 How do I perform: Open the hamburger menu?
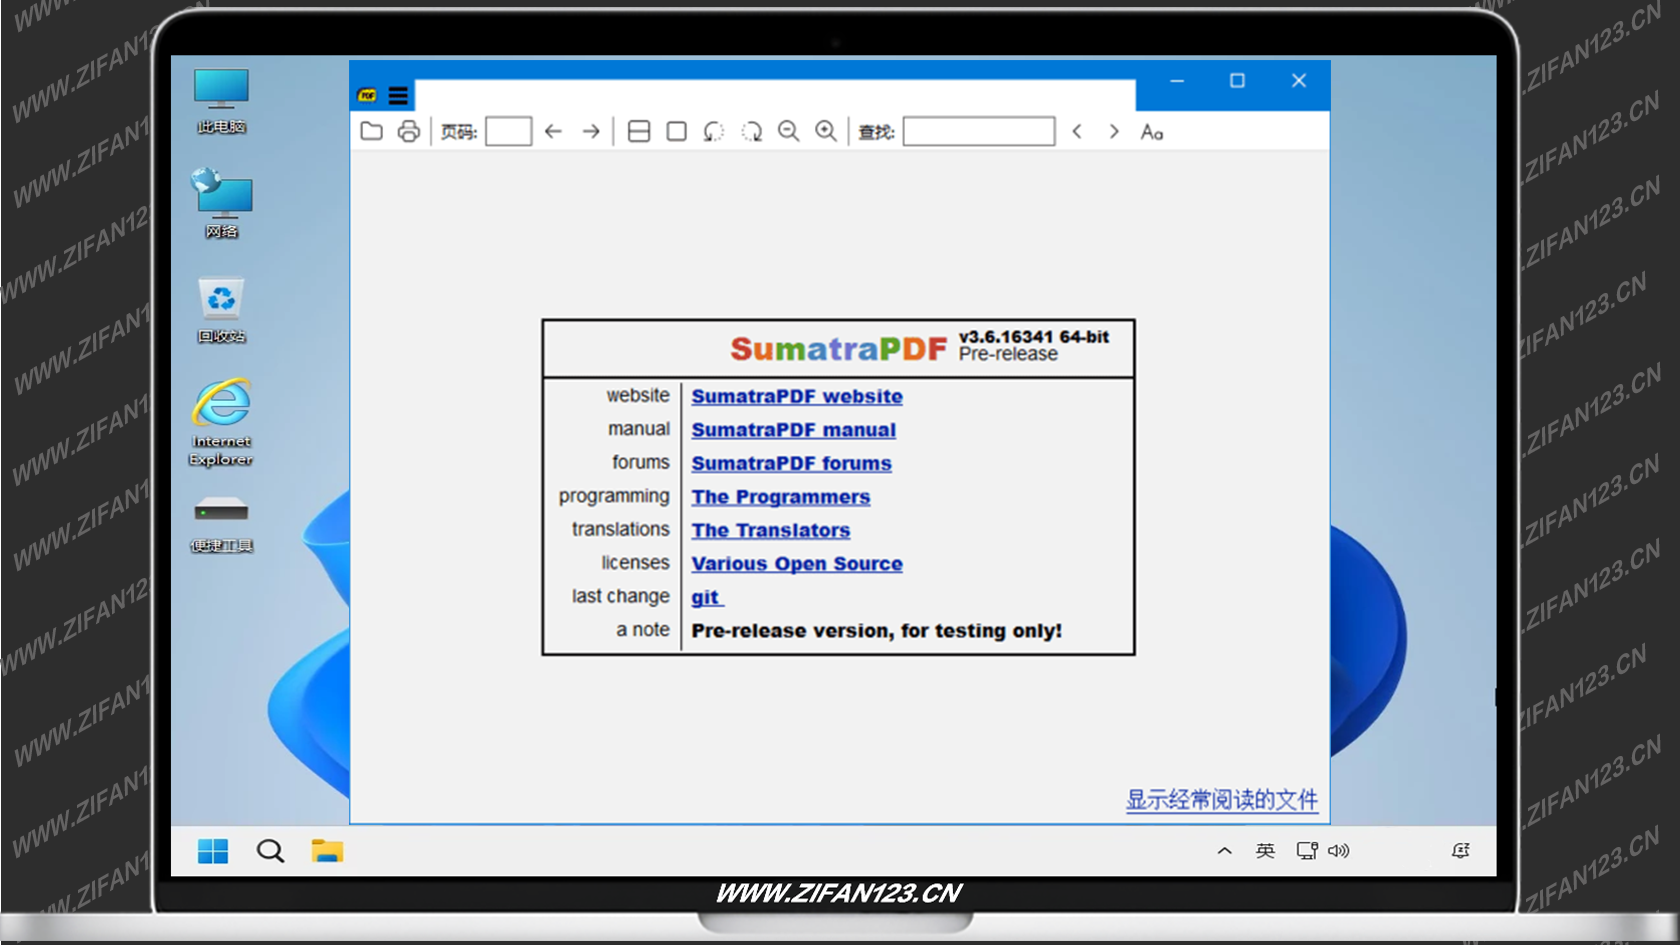coord(398,96)
